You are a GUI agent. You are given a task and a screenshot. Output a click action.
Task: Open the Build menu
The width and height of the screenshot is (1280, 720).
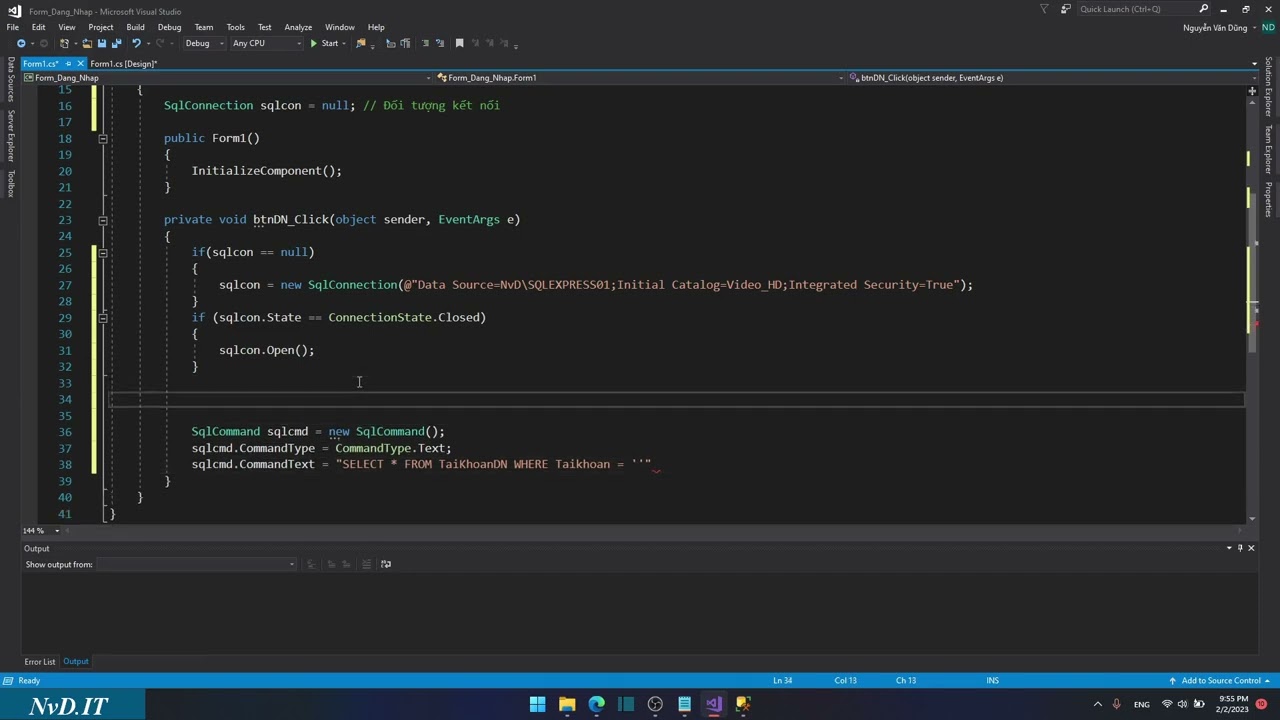(135, 27)
